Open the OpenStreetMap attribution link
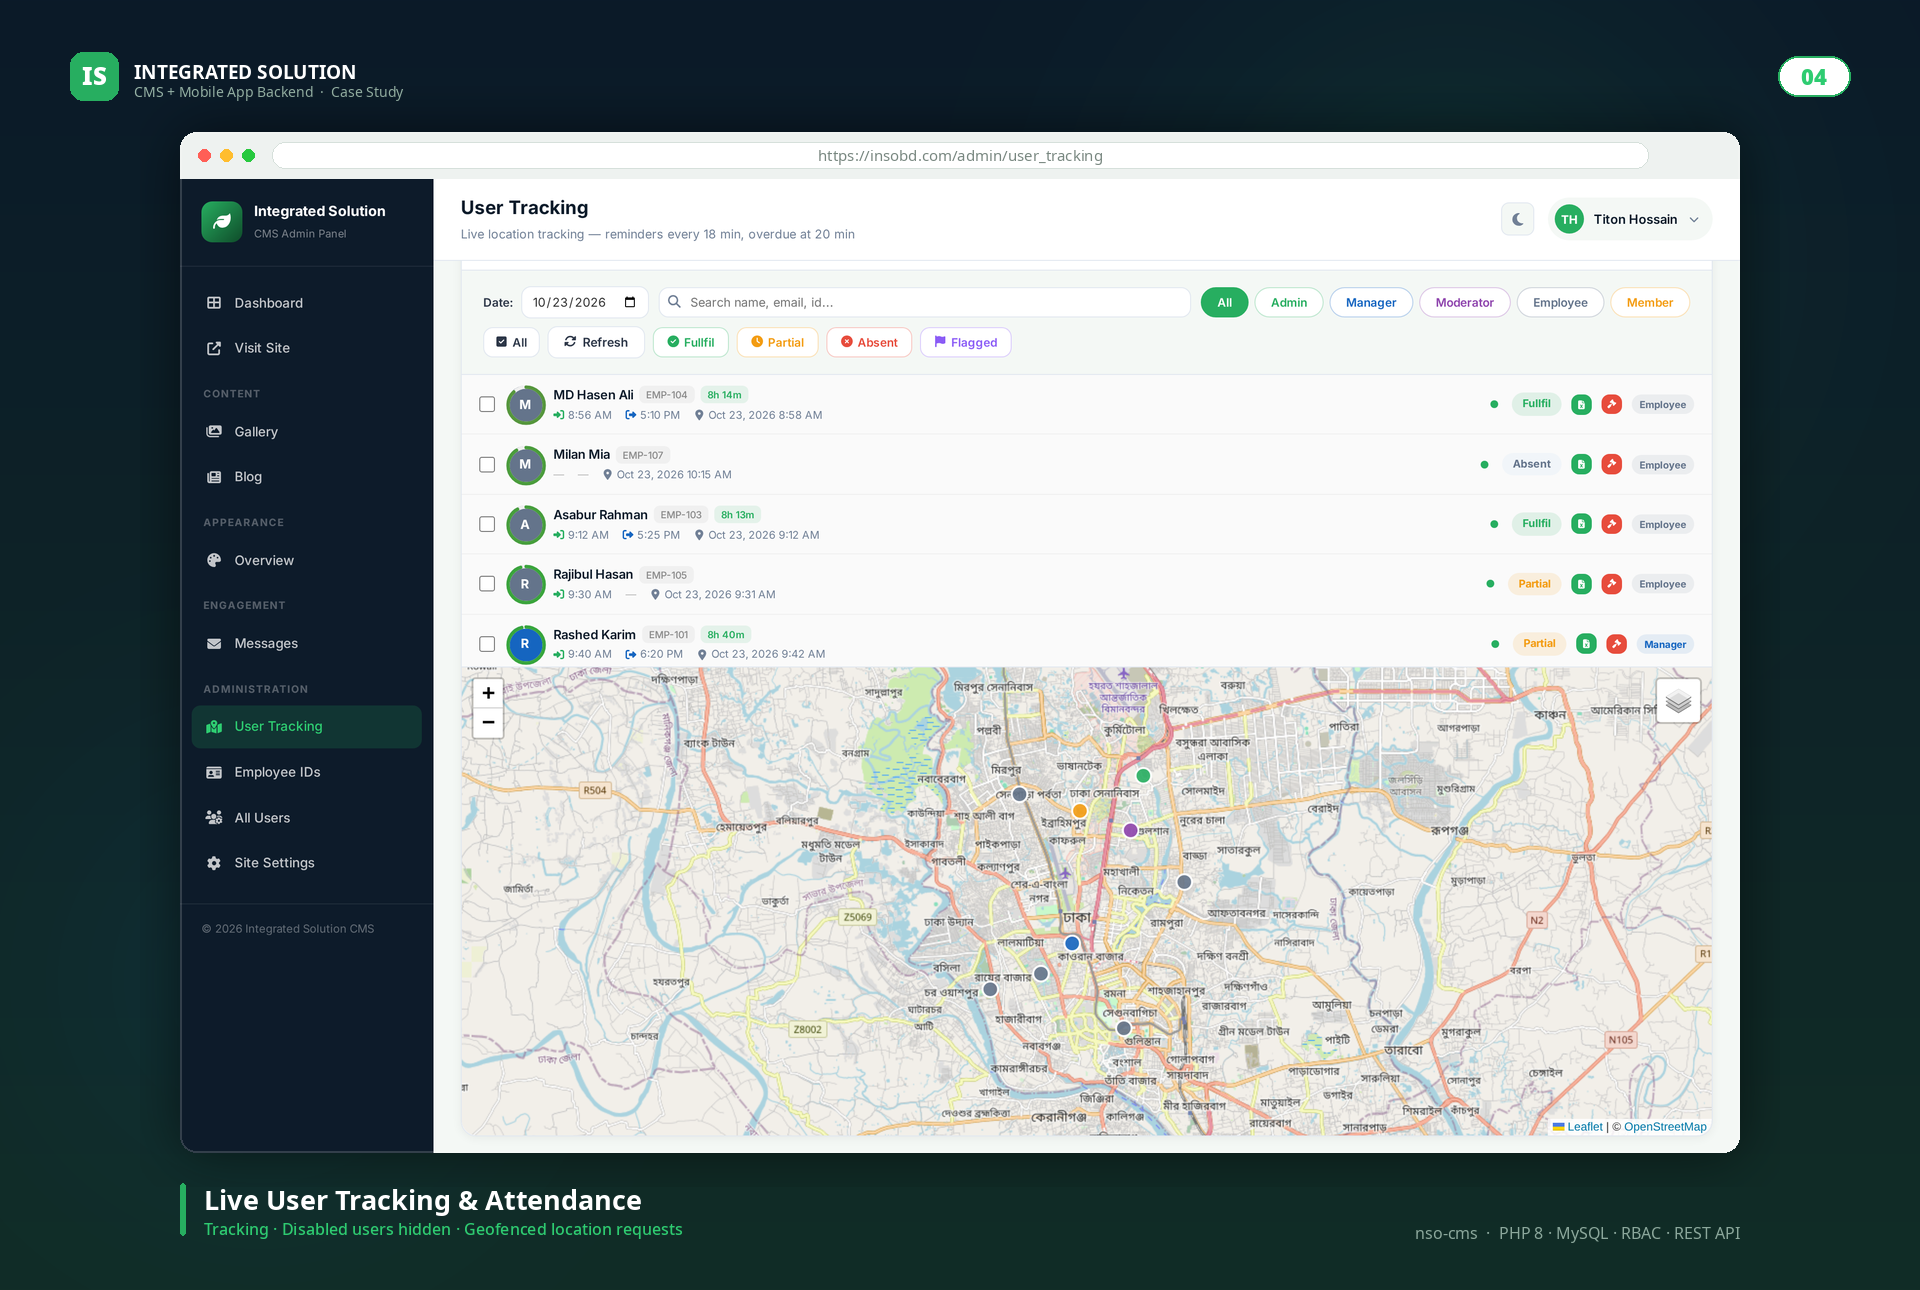 pos(1665,1127)
